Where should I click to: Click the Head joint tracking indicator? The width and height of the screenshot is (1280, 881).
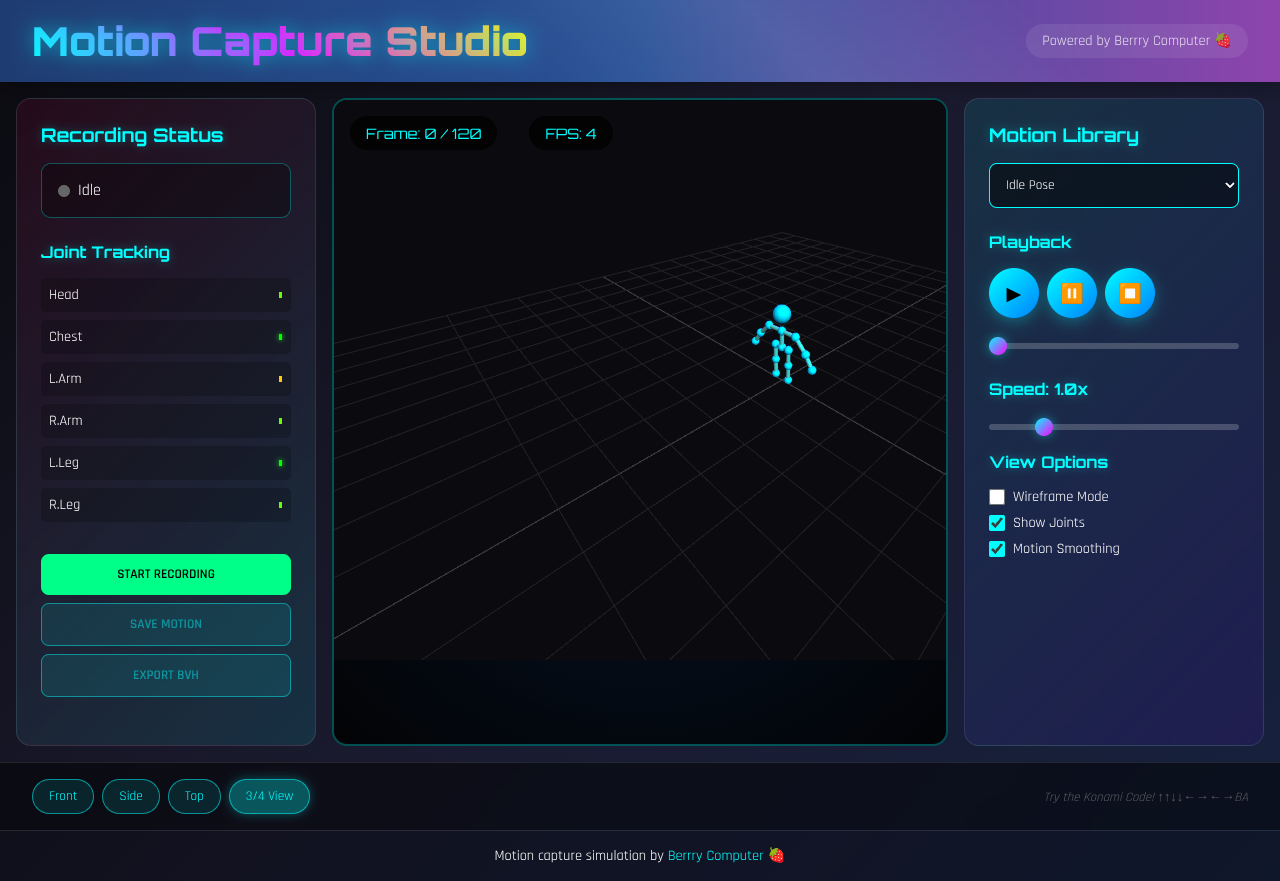tap(281, 295)
